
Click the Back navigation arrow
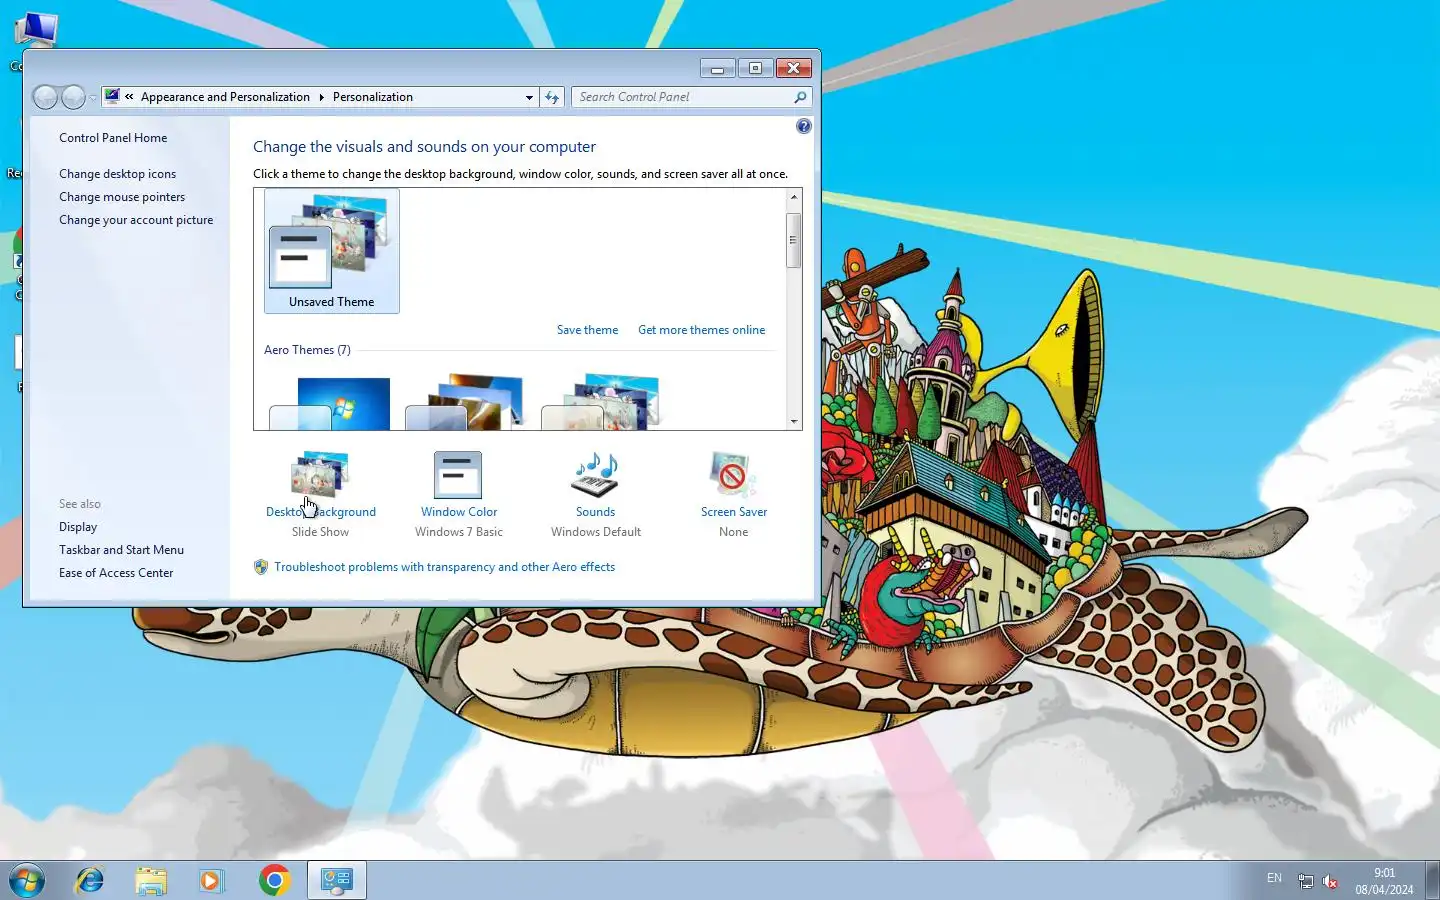tap(45, 97)
